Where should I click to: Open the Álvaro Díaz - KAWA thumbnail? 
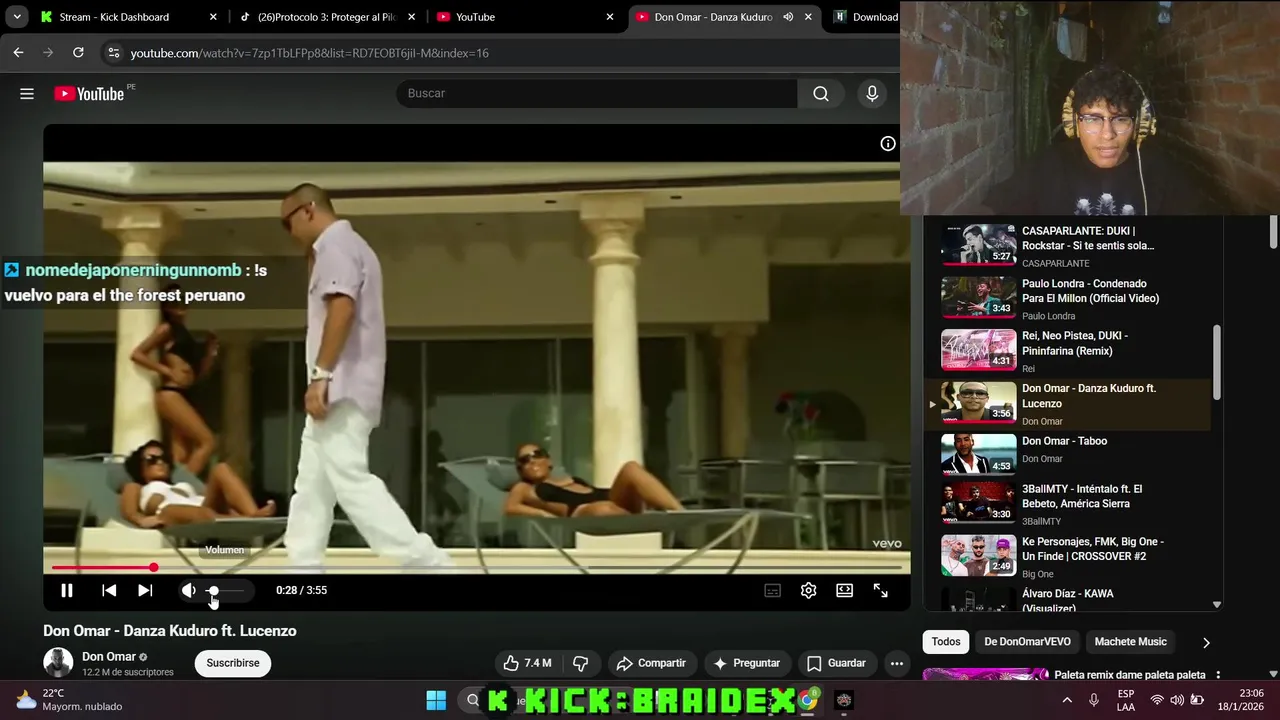(x=979, y=600)
